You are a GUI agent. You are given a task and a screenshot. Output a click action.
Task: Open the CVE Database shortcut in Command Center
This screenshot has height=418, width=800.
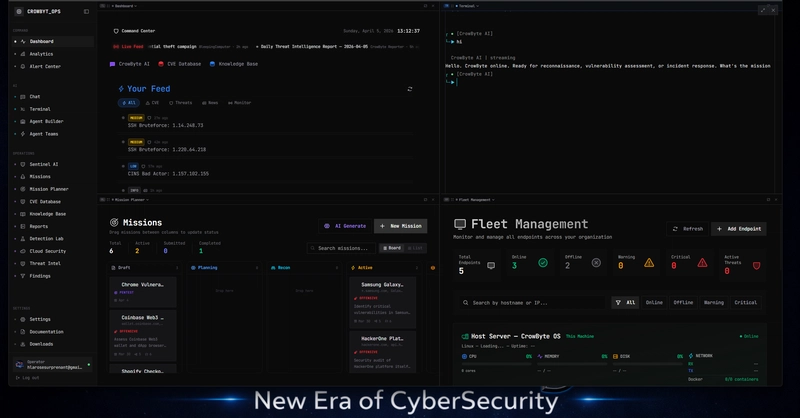[179, 64]
